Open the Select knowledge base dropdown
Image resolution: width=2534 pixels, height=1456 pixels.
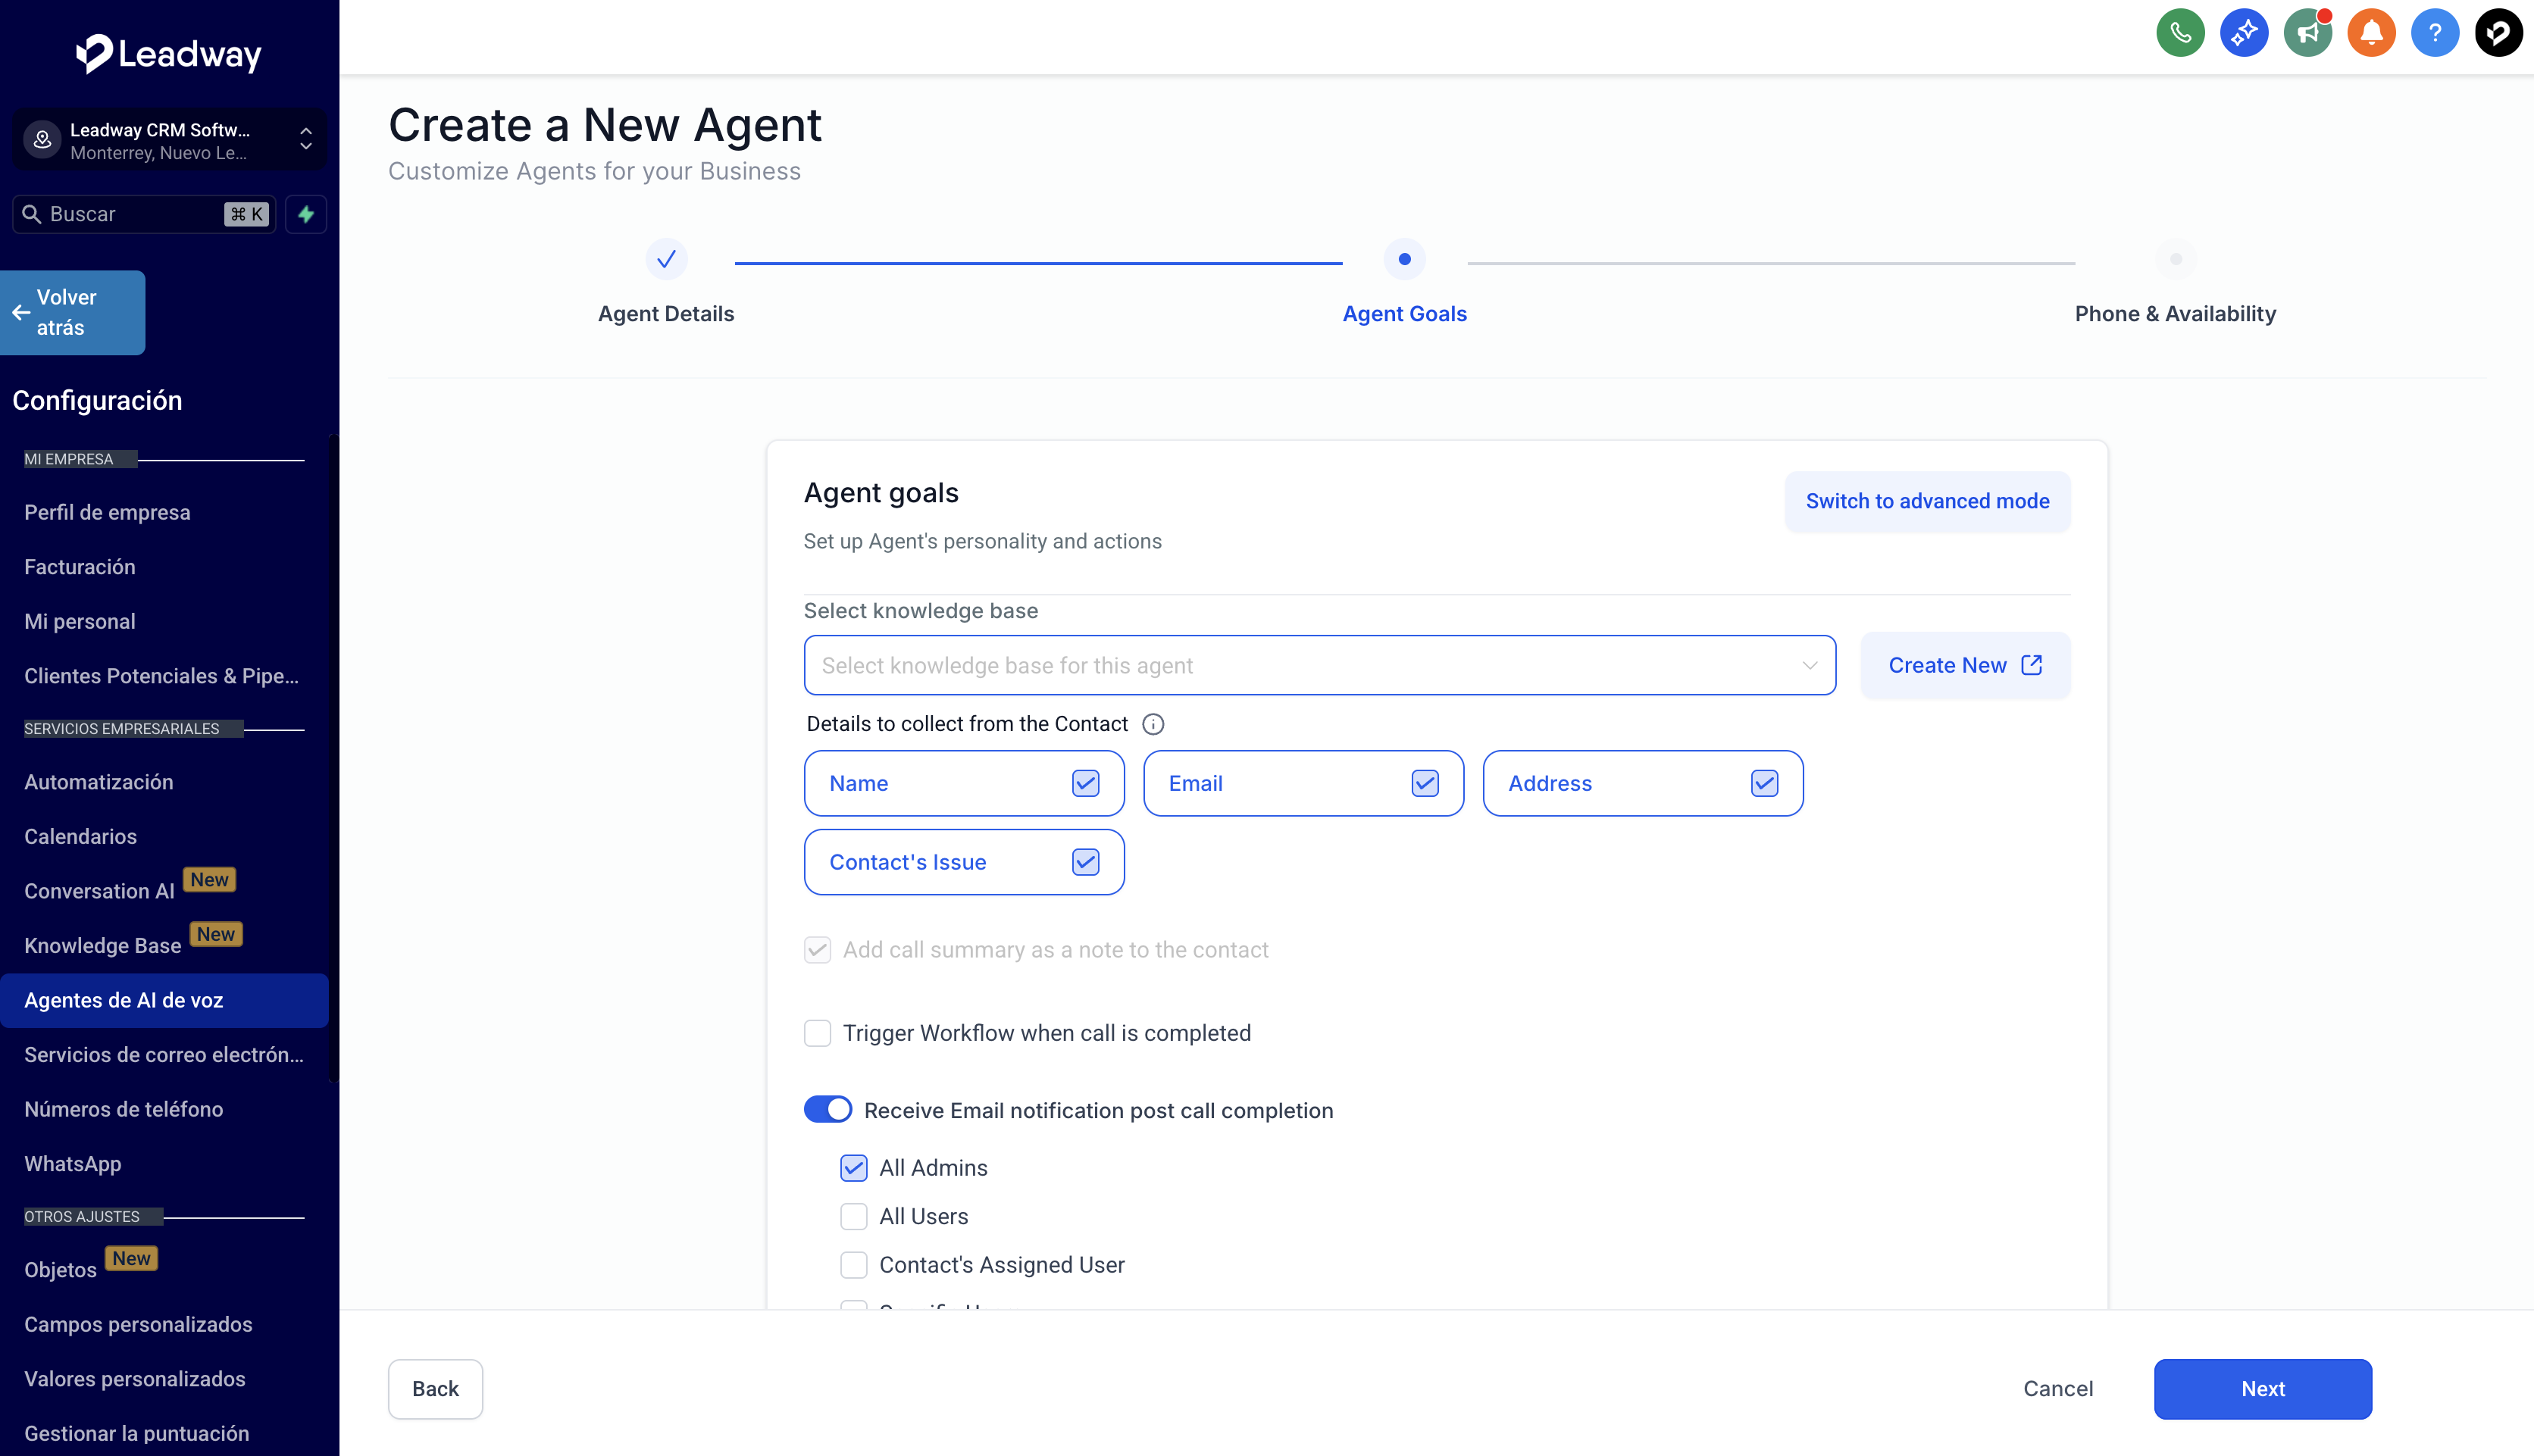[x=1319, y=665]
